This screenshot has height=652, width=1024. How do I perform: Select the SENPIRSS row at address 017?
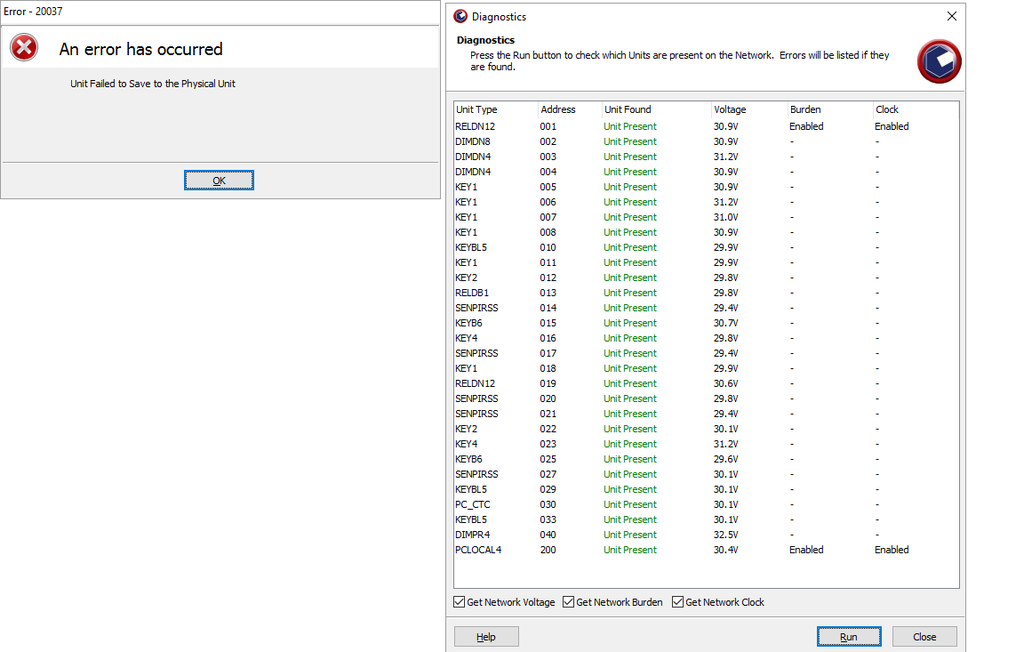706,353
